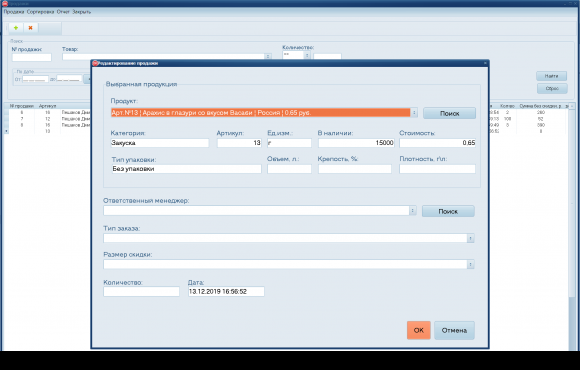
Task: Click the Категория field with Закуска
Action: click(160, 143)
